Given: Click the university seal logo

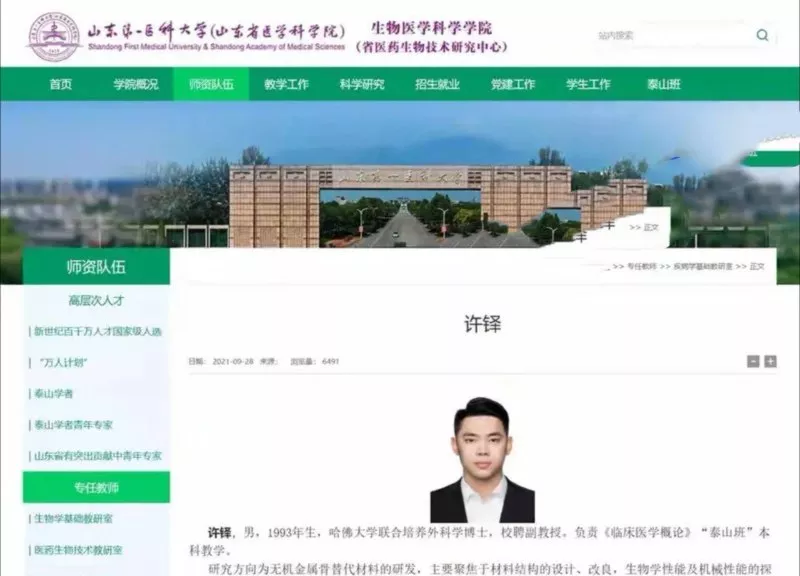Looking at the screenshot, I should (53, 36).
